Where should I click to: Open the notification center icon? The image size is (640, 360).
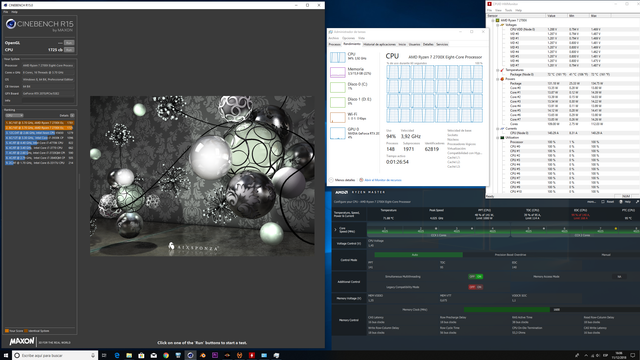tap(633, 356)
